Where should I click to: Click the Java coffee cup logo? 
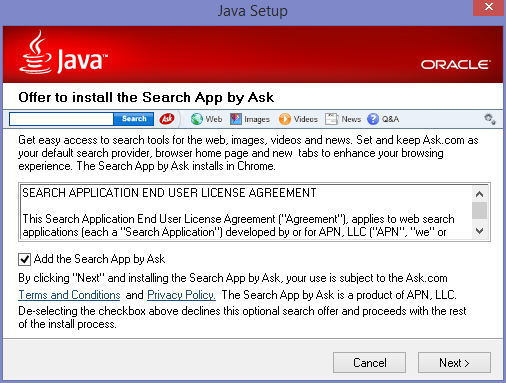(x=36, y=52)
